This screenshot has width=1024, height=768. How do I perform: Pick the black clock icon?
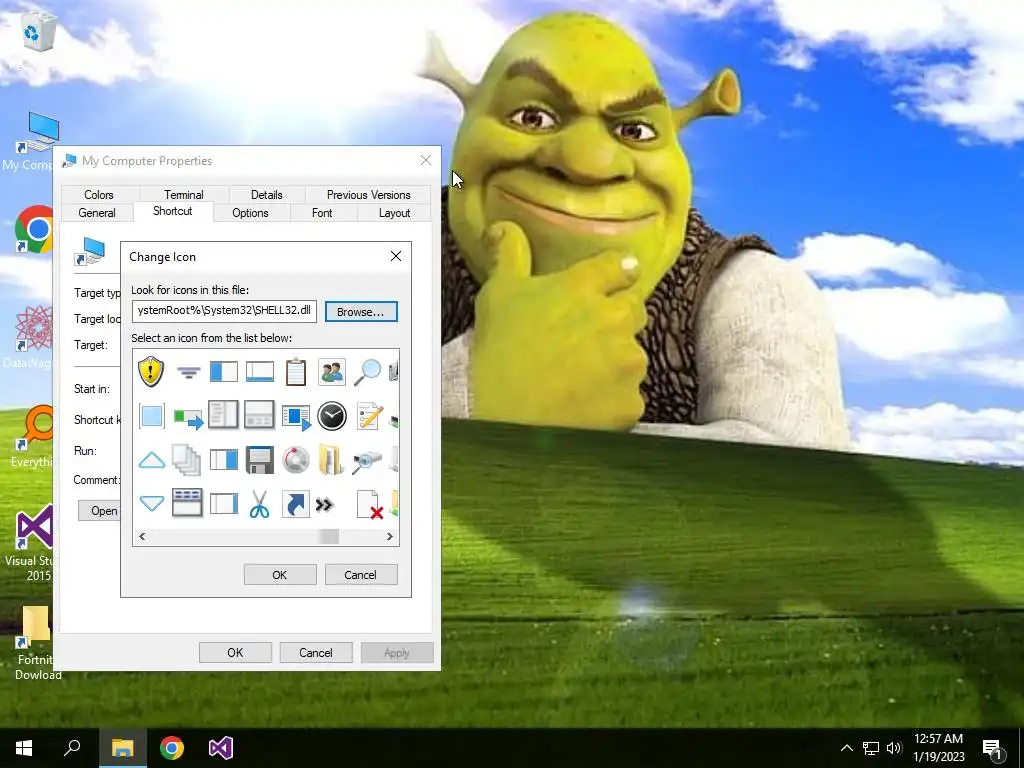click(332, 416)
